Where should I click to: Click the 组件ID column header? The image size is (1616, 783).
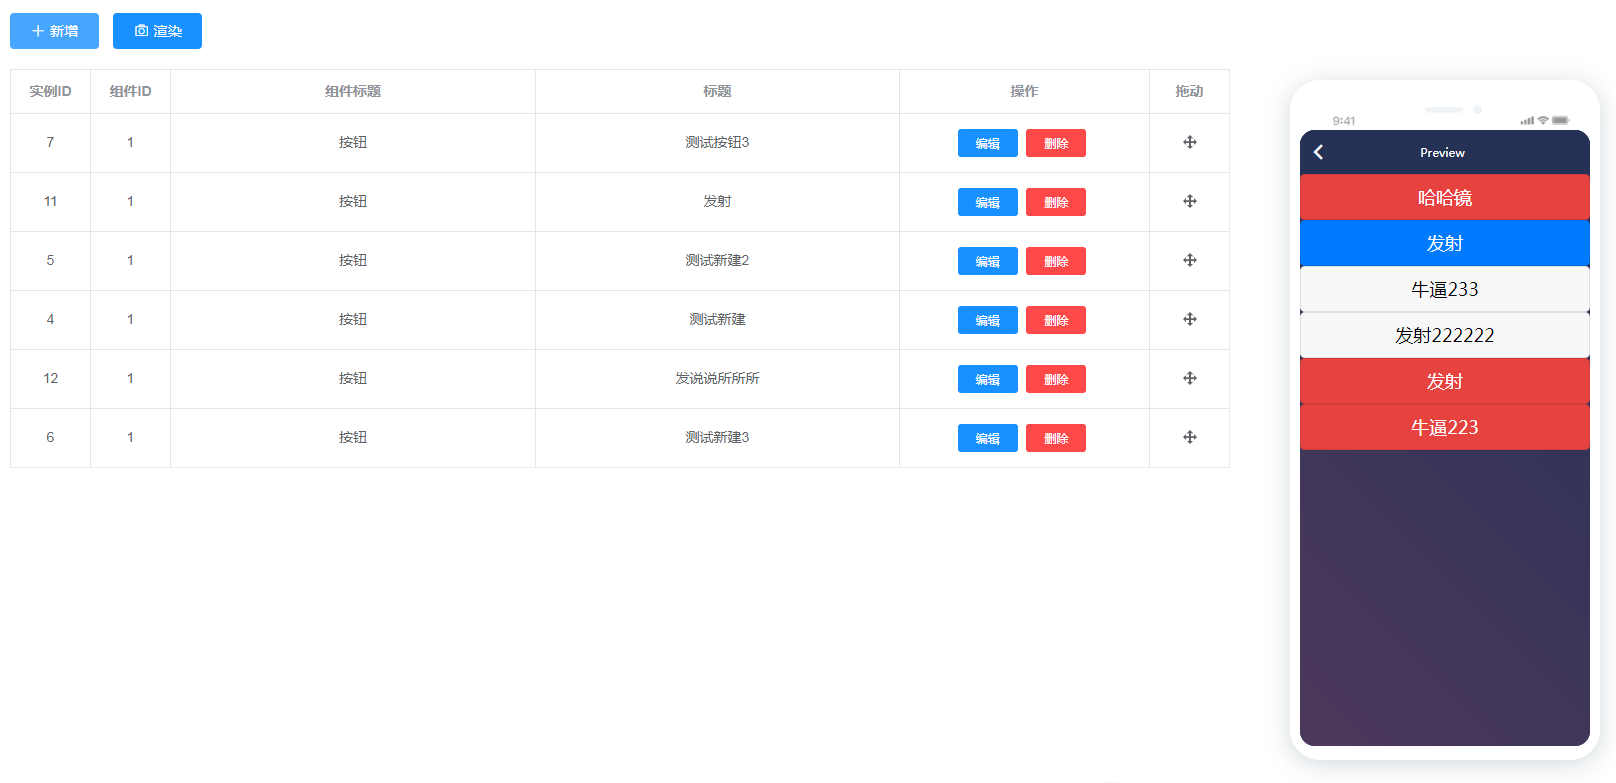pos(130,91)
